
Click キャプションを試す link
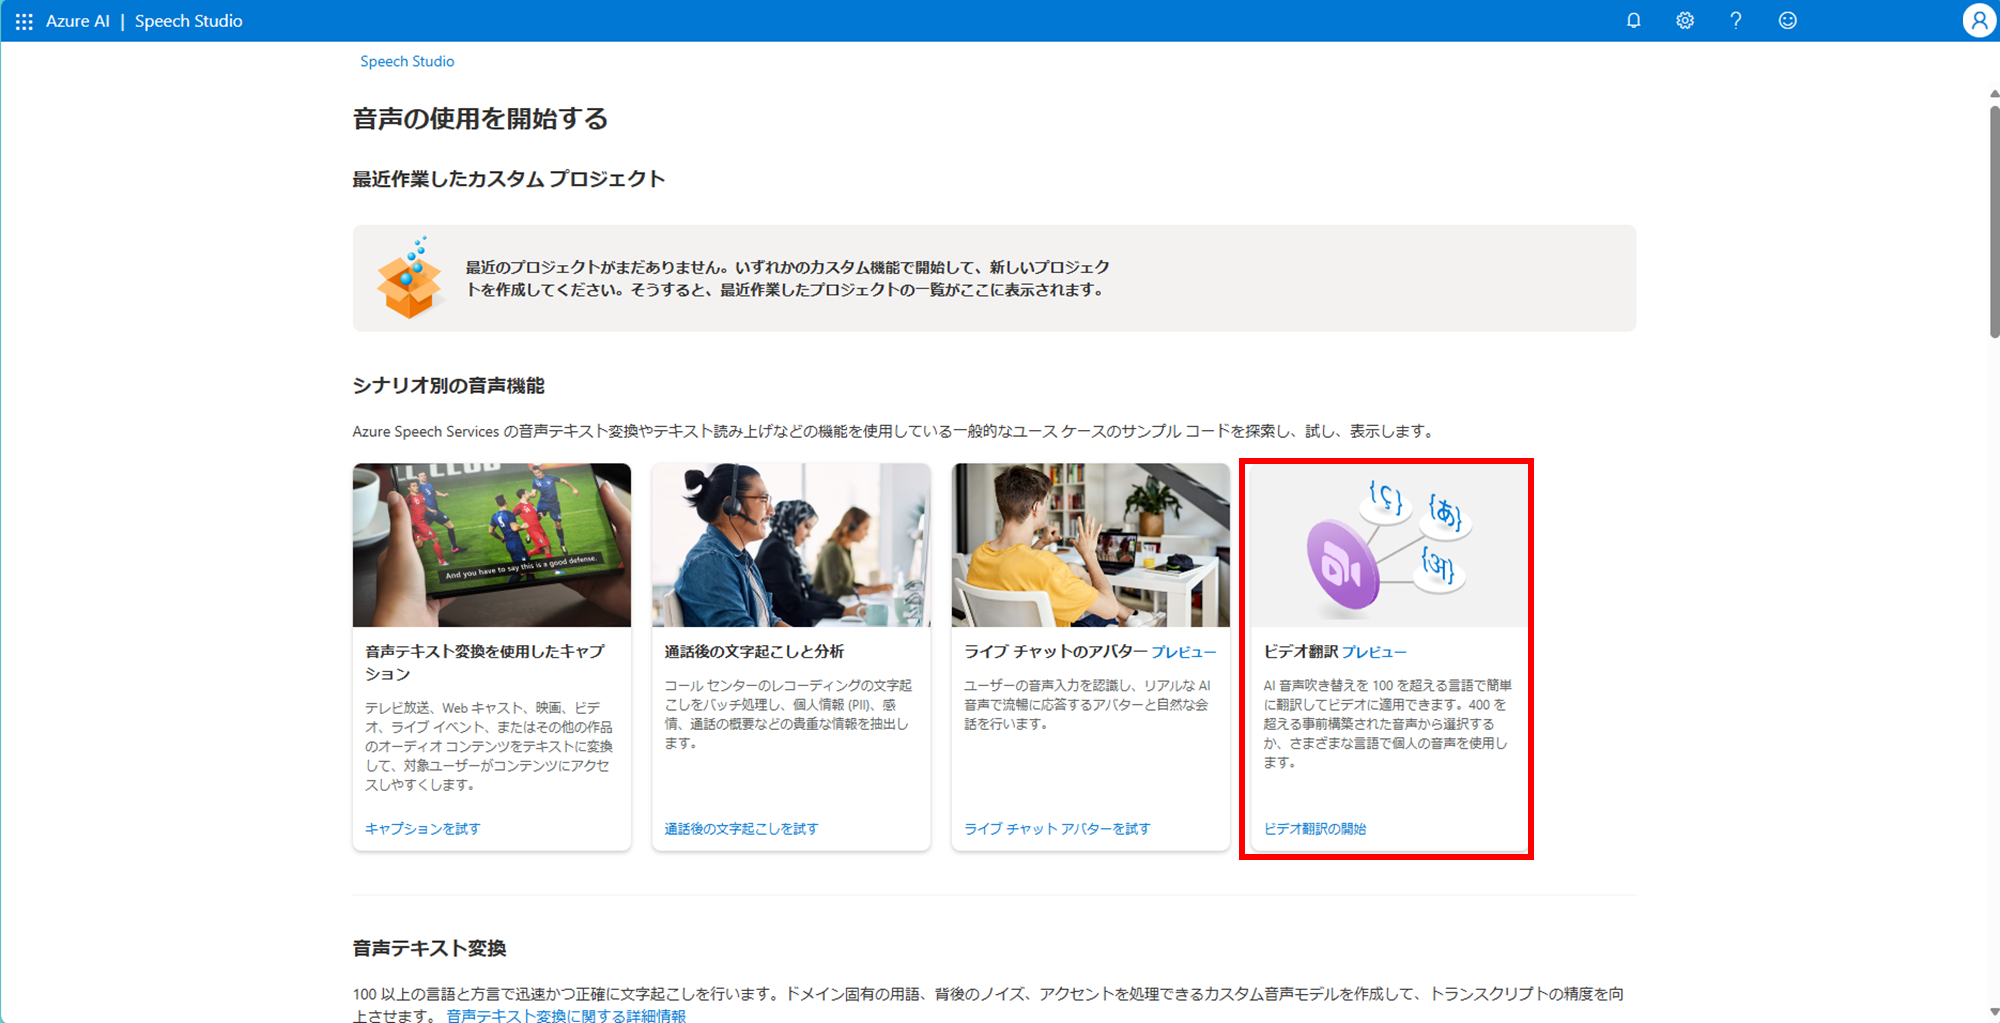[x=422, y=829]
